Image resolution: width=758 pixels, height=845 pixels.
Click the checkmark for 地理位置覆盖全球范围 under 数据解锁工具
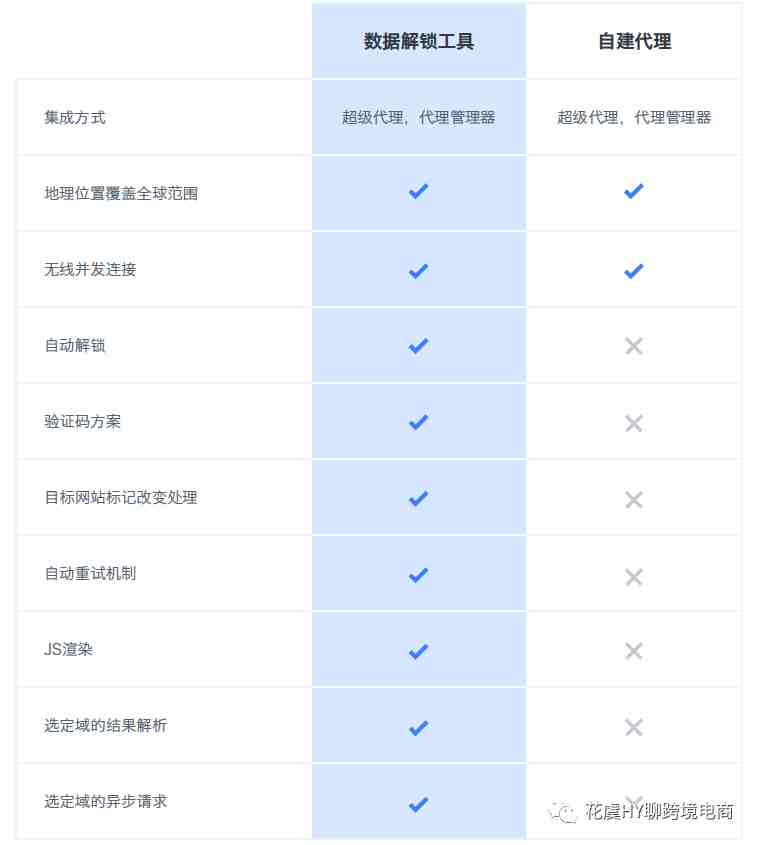[418, 191]
